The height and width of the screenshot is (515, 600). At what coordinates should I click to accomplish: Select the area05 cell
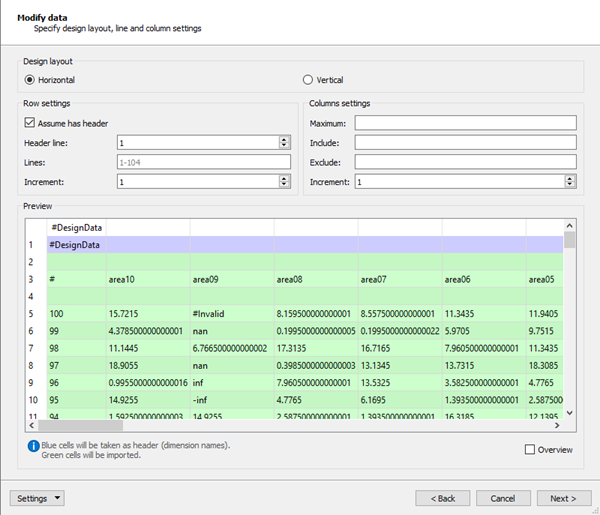(x=545, y=279)
